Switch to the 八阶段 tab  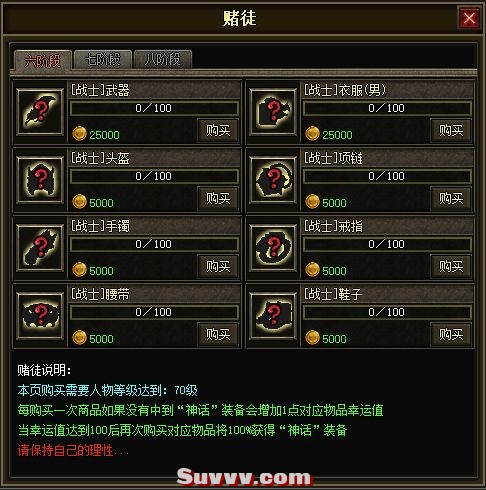162,60
